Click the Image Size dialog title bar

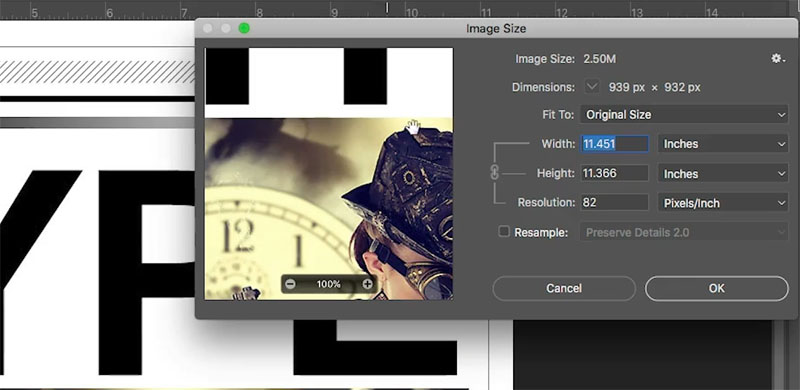(x=496, y=29)
